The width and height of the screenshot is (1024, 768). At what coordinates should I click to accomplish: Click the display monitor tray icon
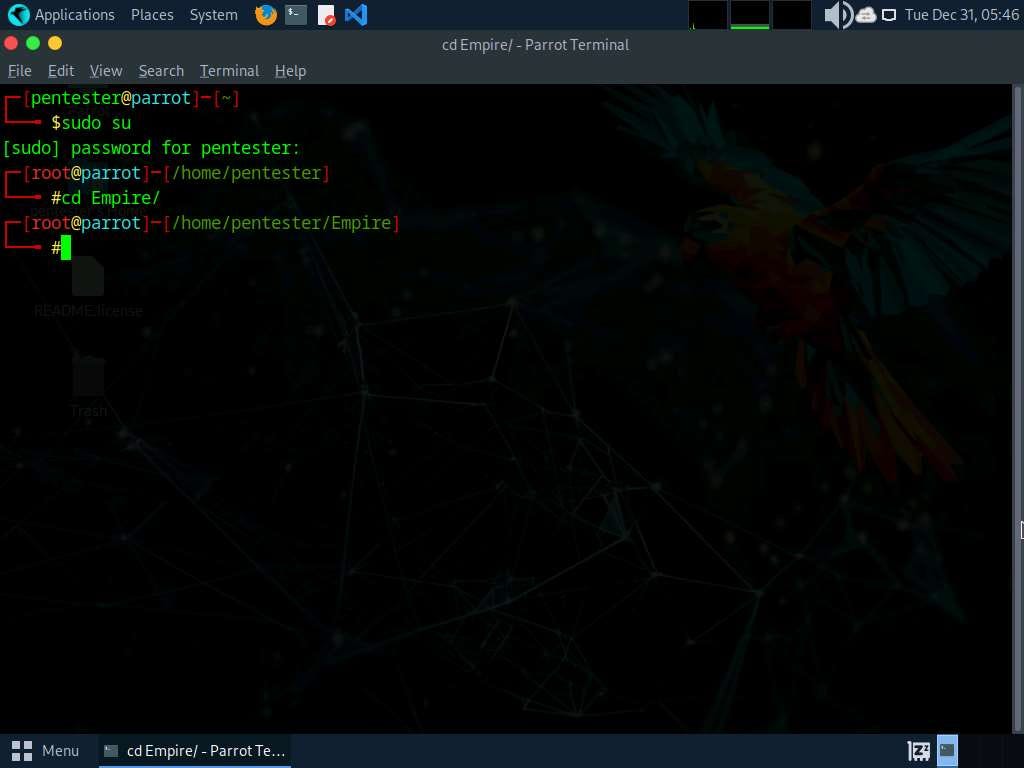[x=889, y=15]
